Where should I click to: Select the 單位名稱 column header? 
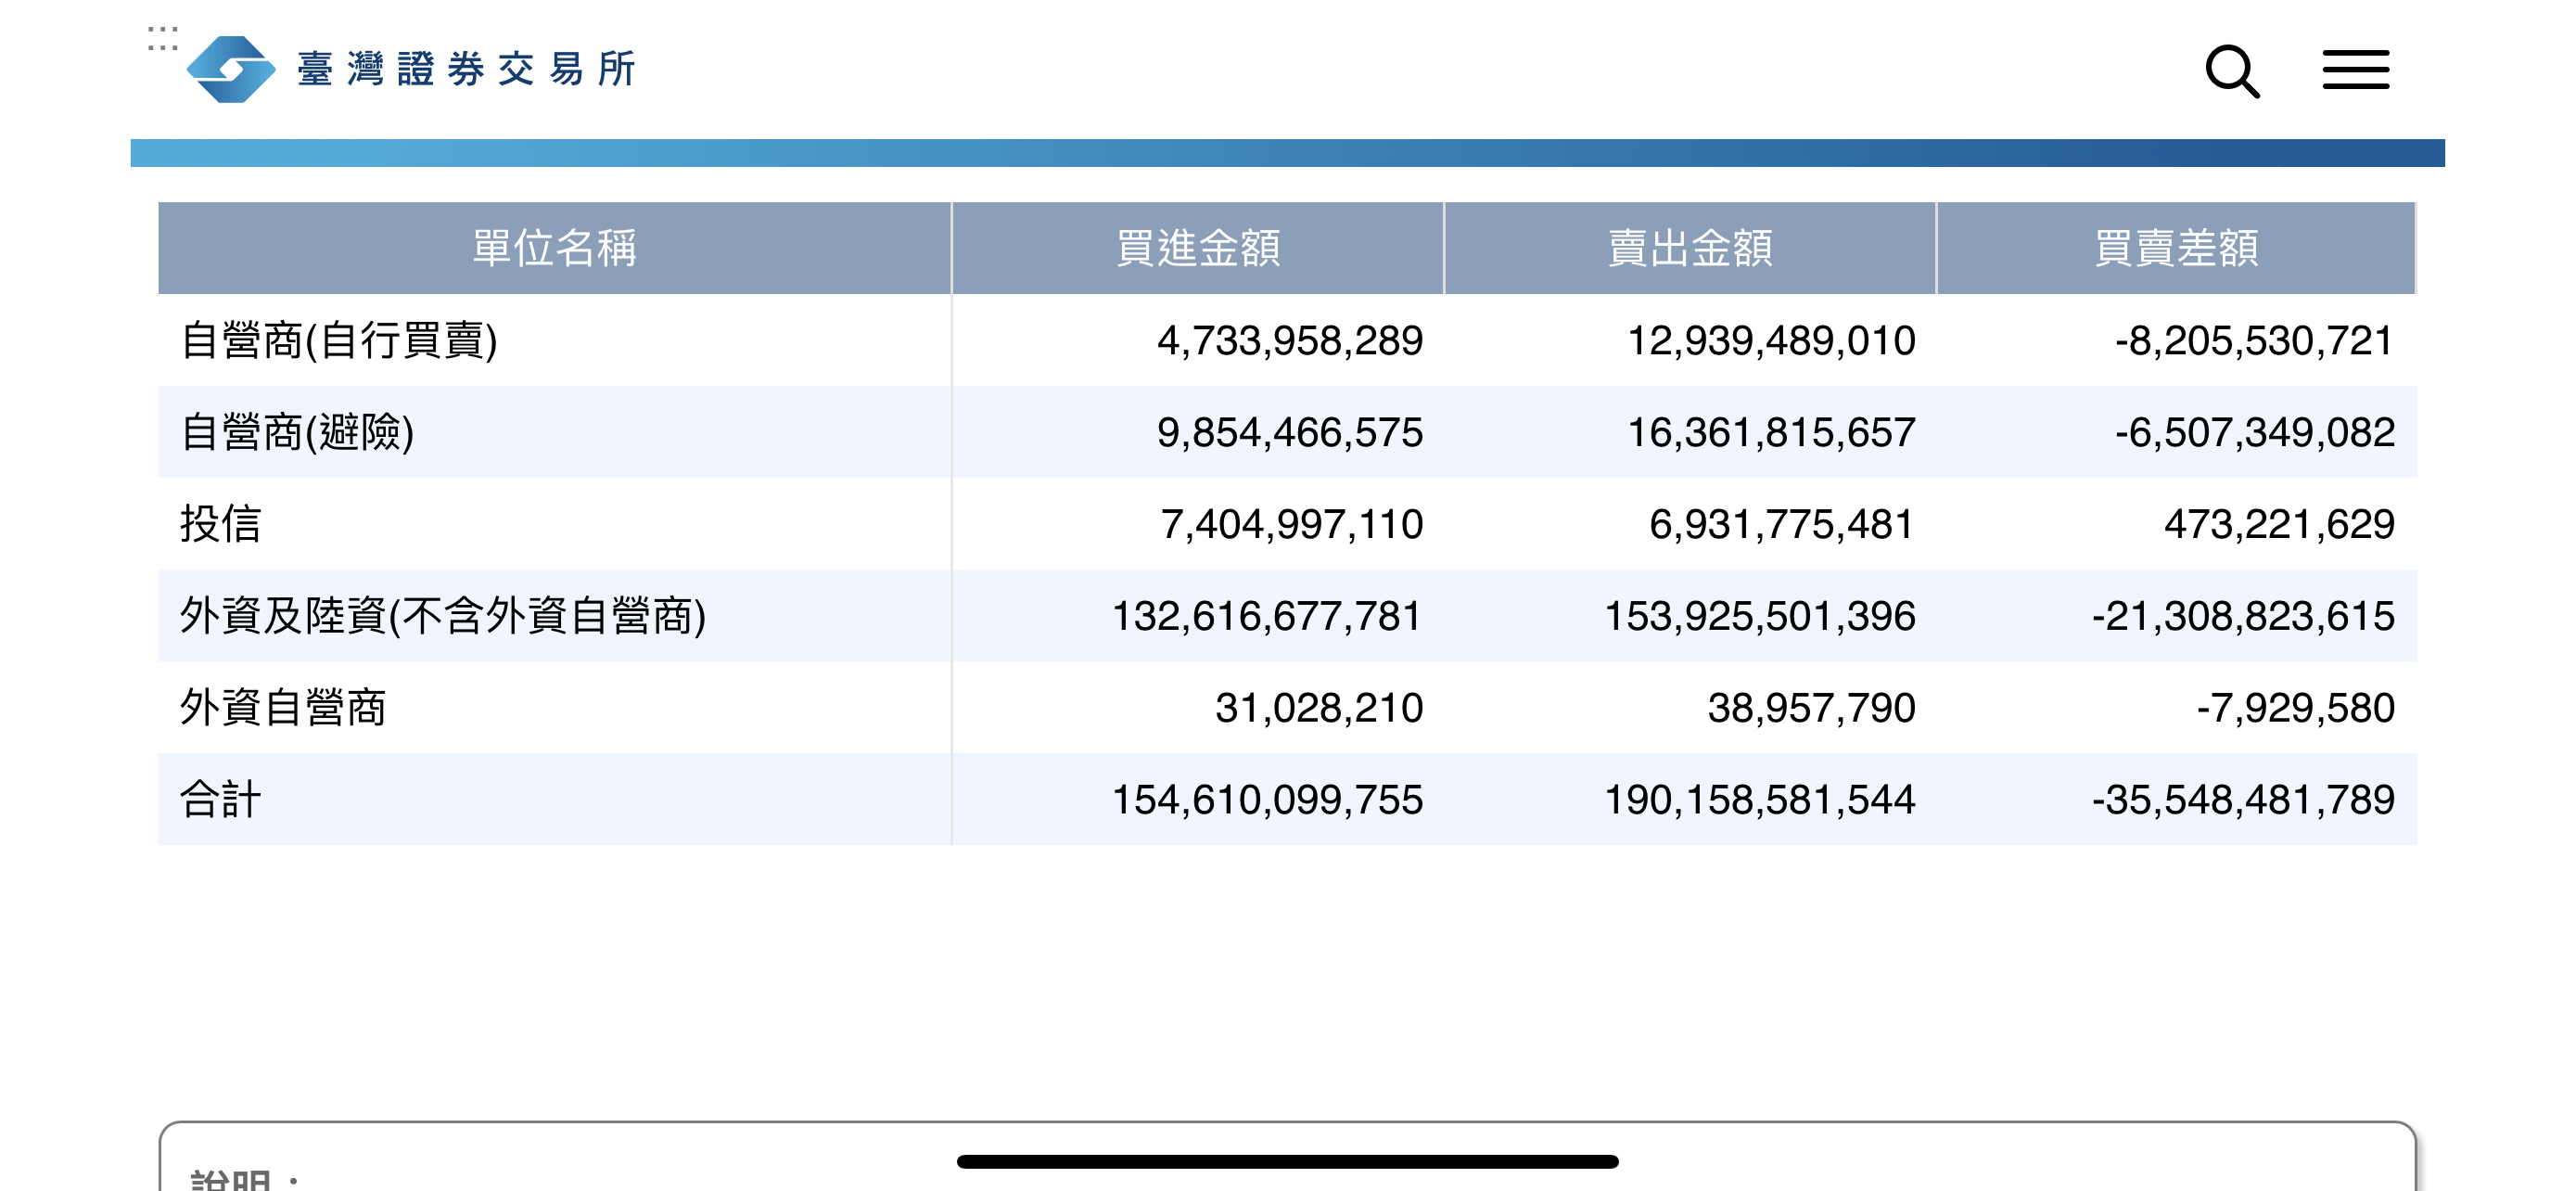tap(554, 248)
